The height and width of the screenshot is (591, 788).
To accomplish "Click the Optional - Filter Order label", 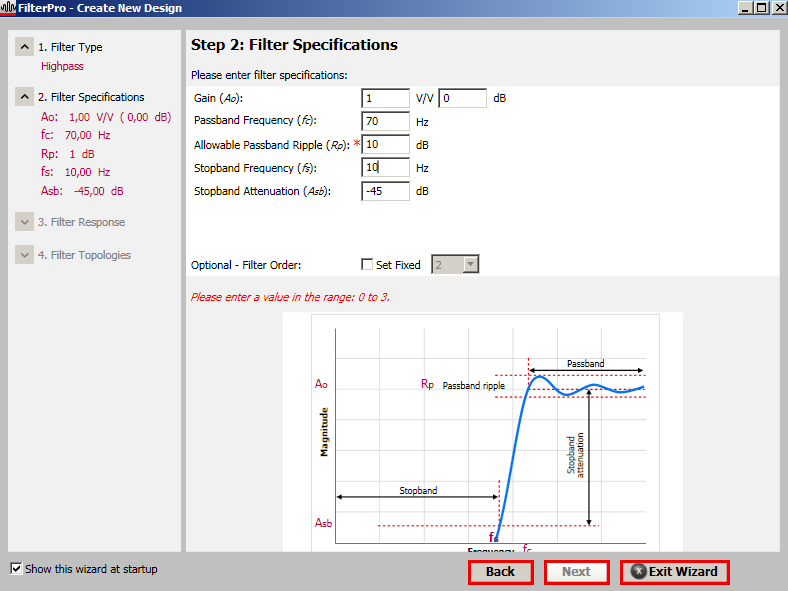I will 246,265.
